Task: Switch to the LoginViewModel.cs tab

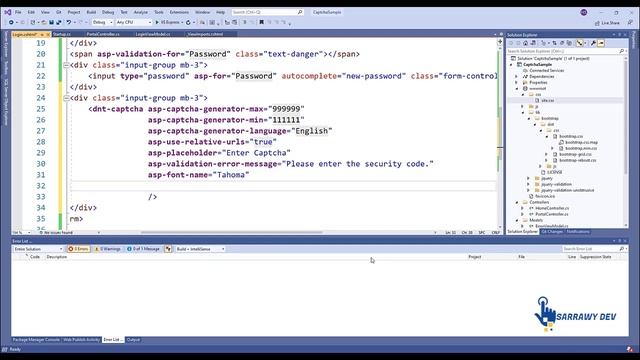Action: click(x=153, y=34)
